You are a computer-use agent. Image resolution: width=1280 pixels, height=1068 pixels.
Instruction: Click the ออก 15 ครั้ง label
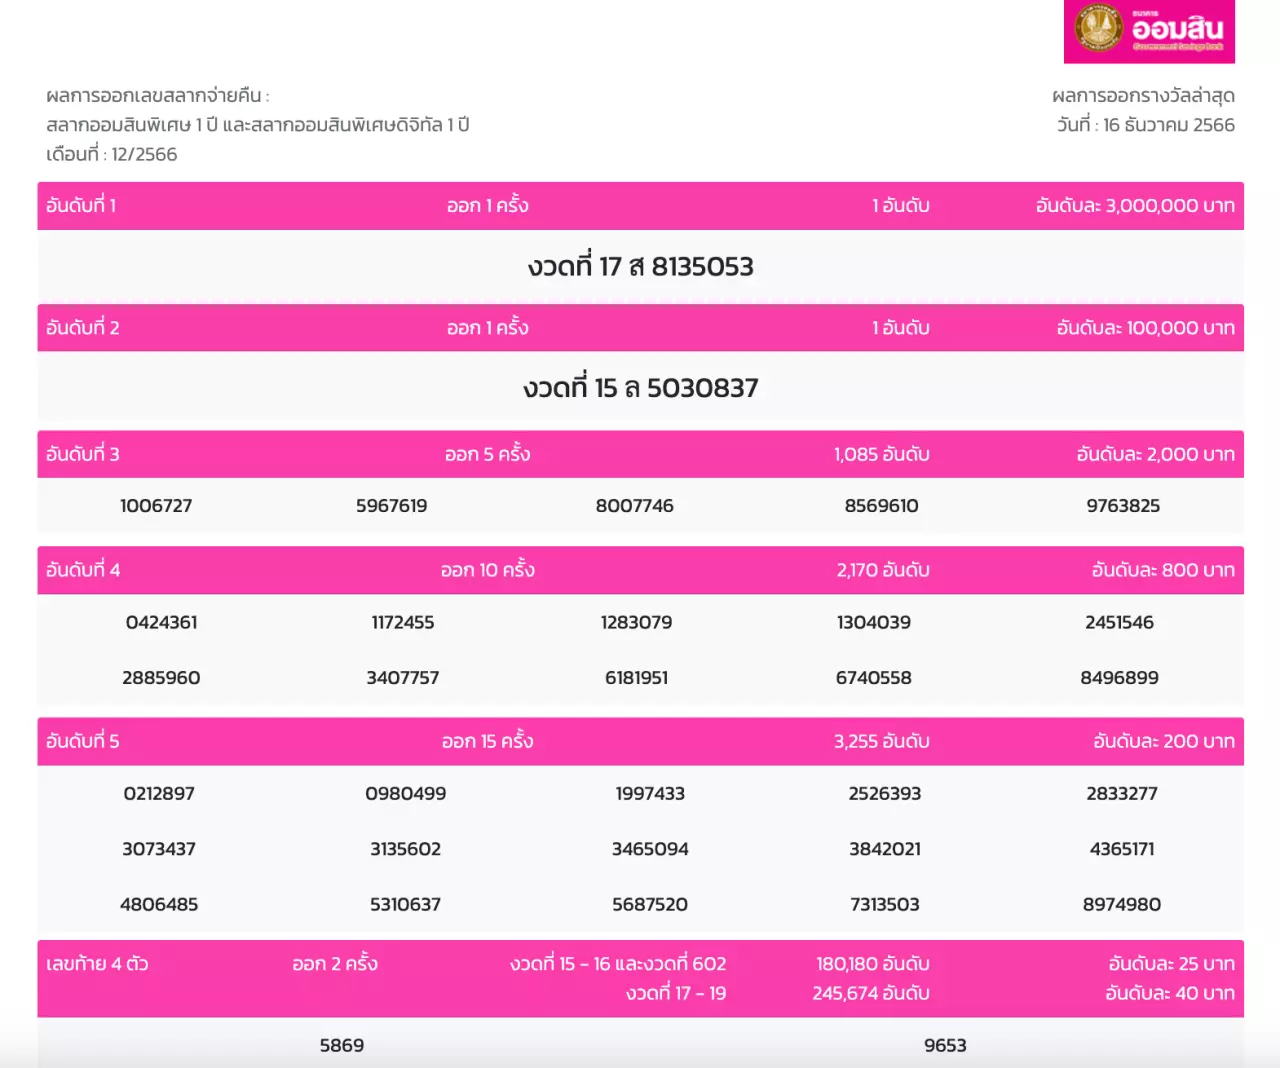(488, 741)
